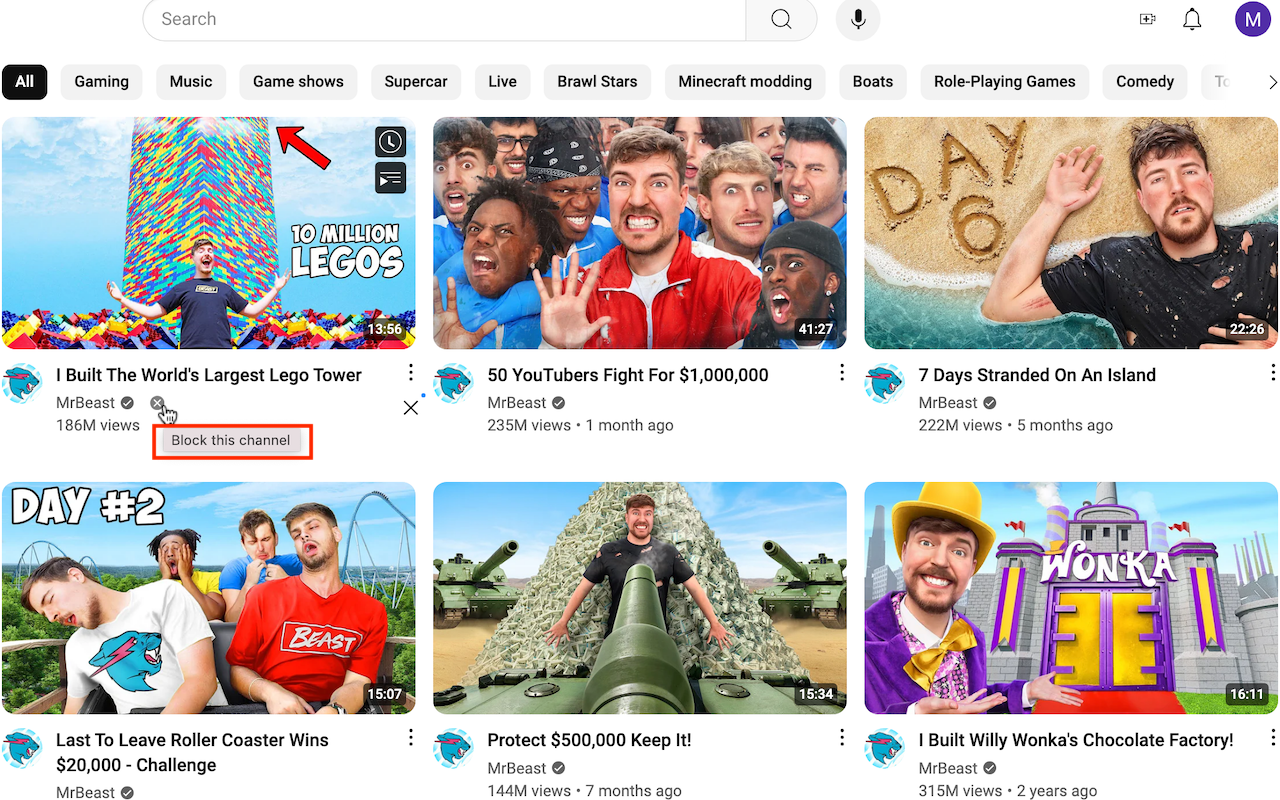The image size is (1280, 800).
Task: Dismiss the Lego Tower recommendation with the X
Action: click(x=410, y=407)
